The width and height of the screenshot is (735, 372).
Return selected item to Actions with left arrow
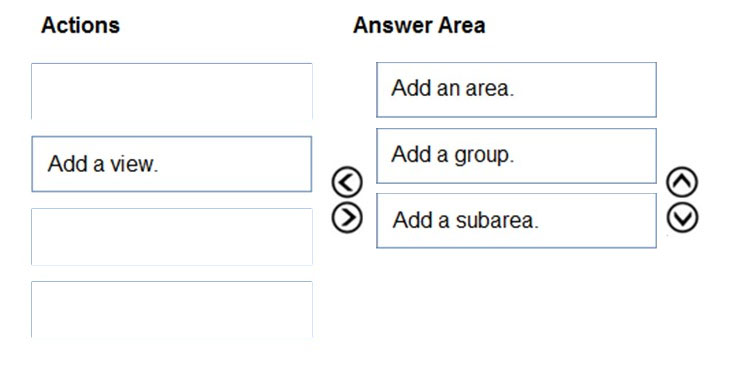point(347,182)
